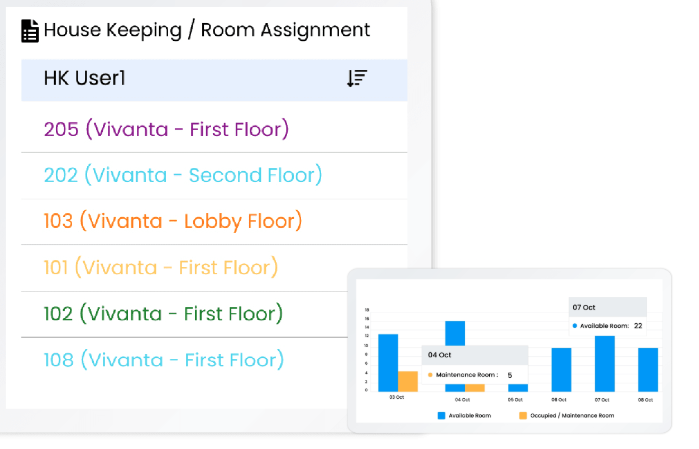Viewport: 699px width, 449px height.
Task: Toggle Occupied / Maintenance Room legend swatch
Action: pyautogui.click(x=523, y=414)
